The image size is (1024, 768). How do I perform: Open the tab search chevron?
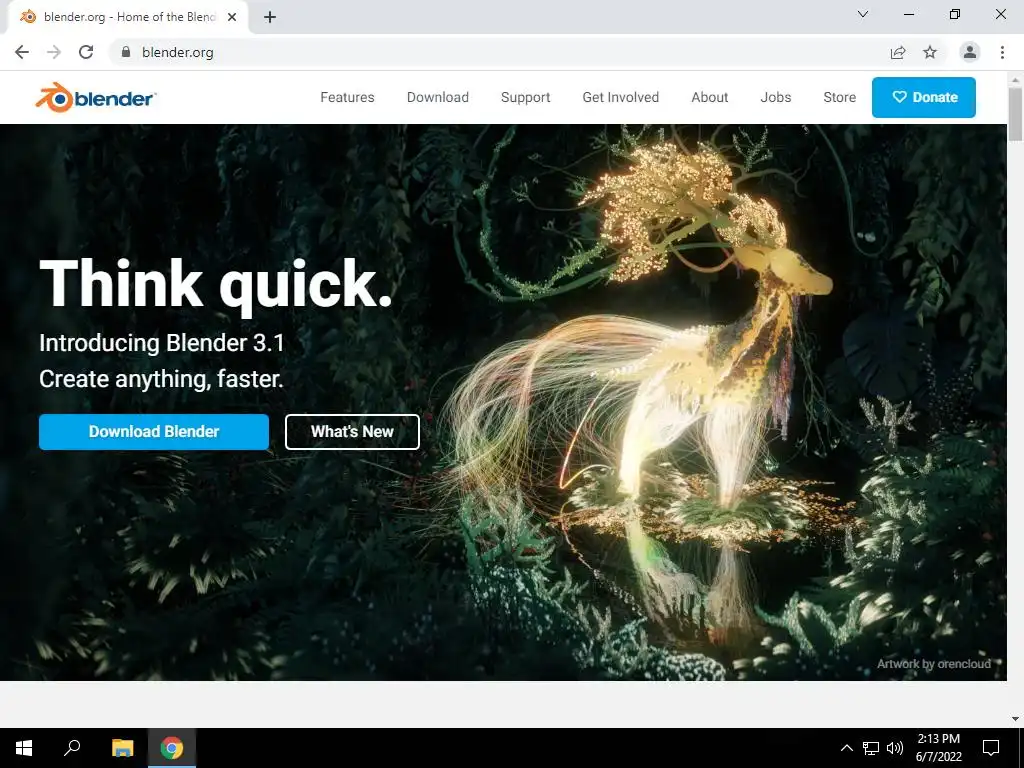(863, 14)
